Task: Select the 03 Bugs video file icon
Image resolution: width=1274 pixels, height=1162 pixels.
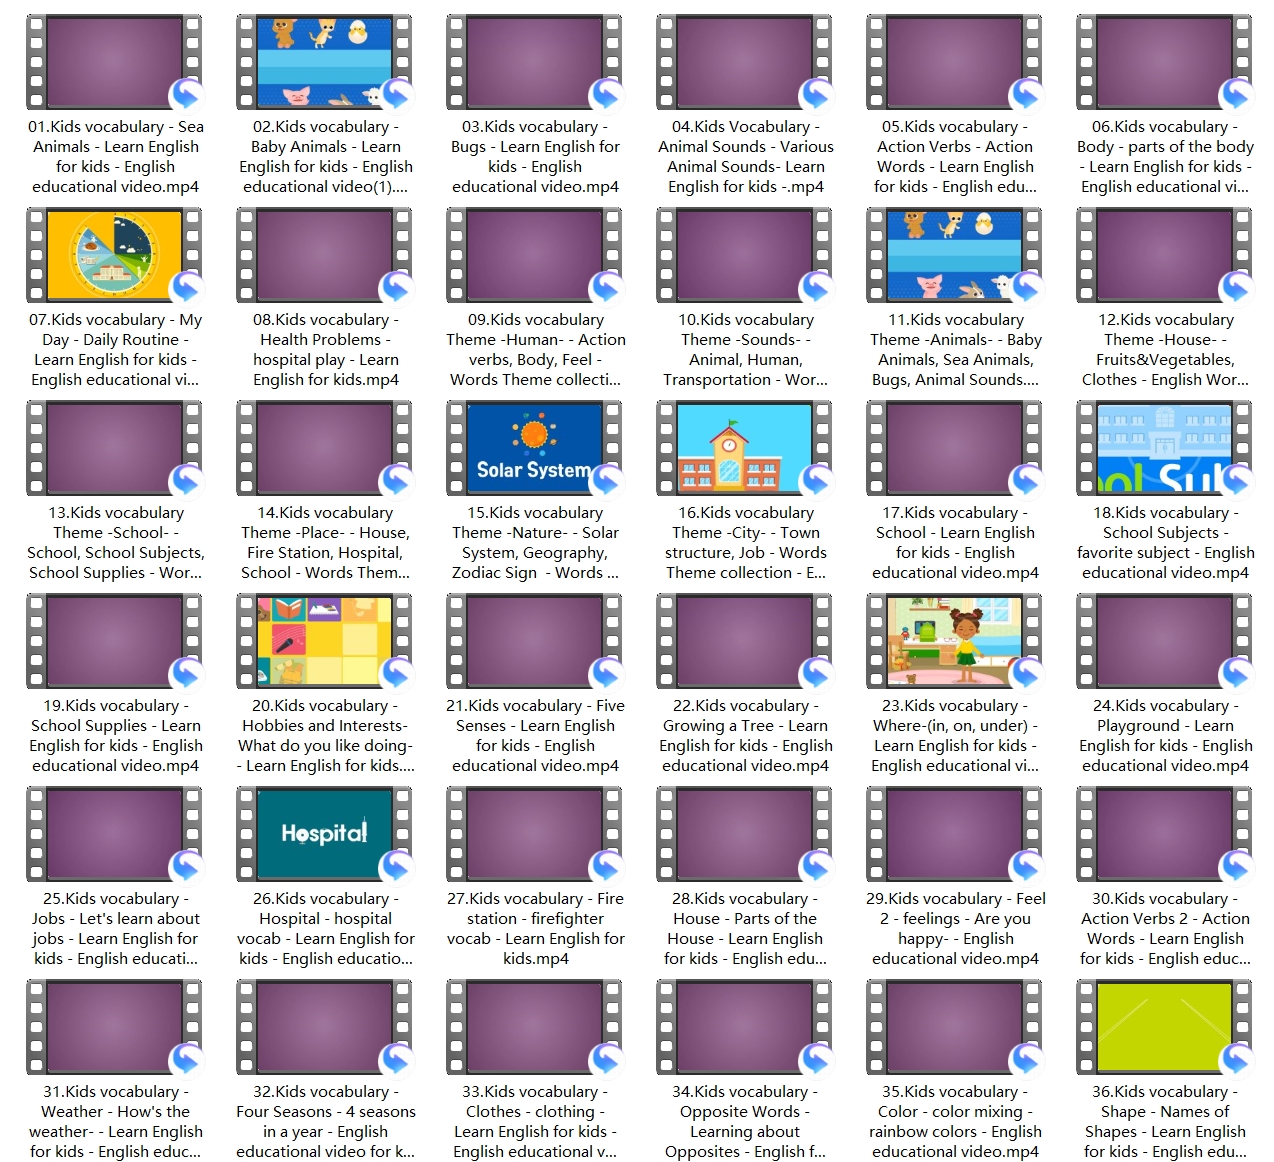Action: pos(534,62)
